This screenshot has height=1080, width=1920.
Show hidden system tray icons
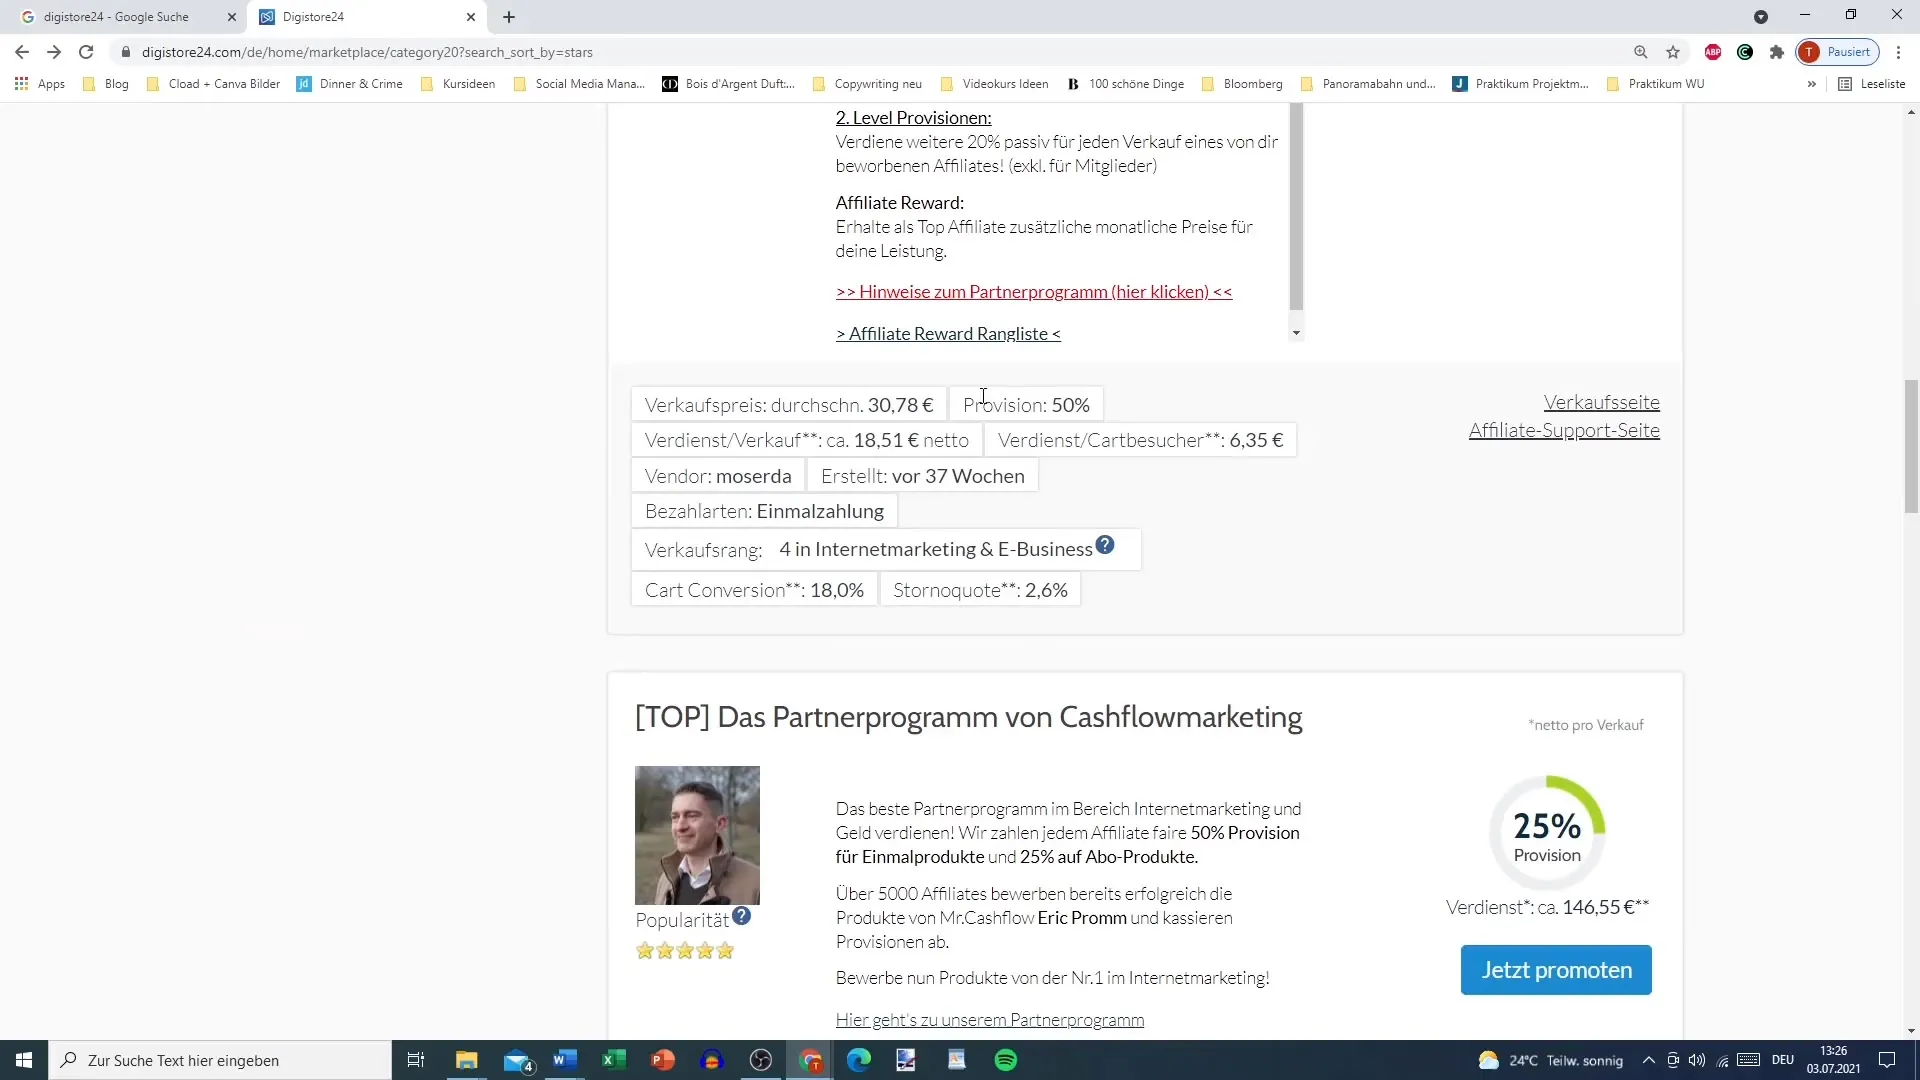[x=1649, y=1060]
